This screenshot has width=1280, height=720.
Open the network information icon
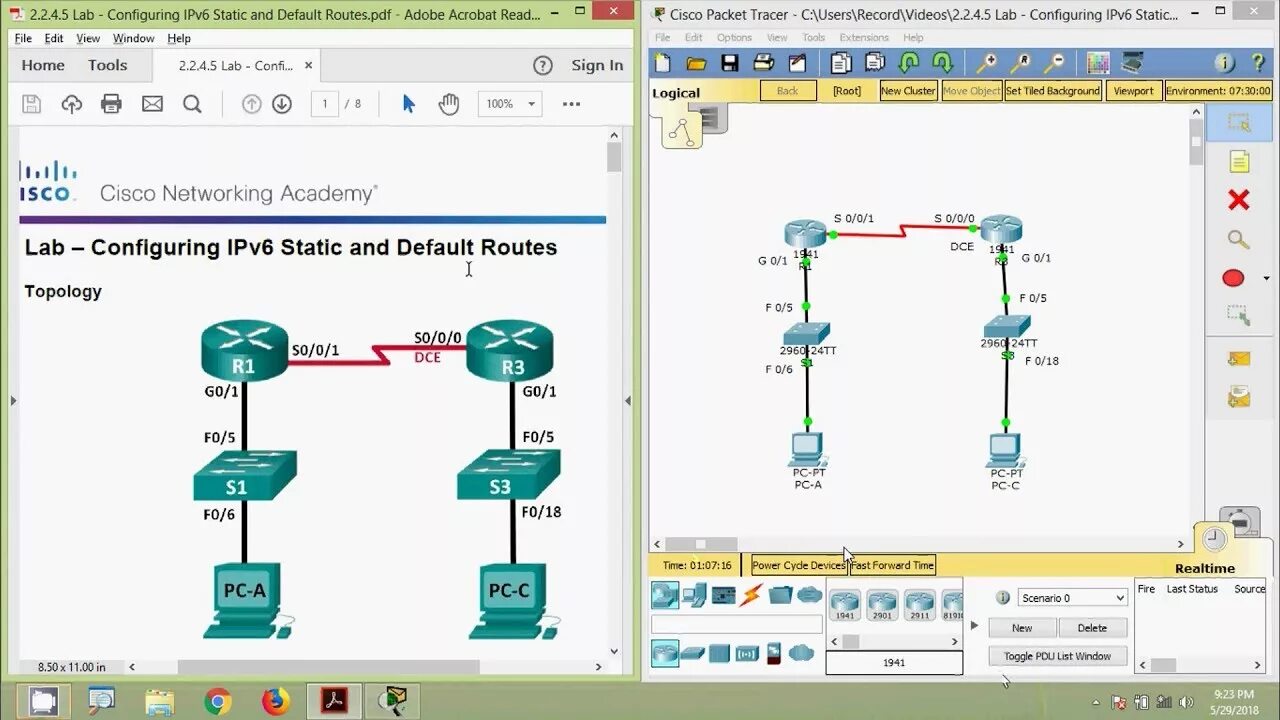coord(1225,63)
